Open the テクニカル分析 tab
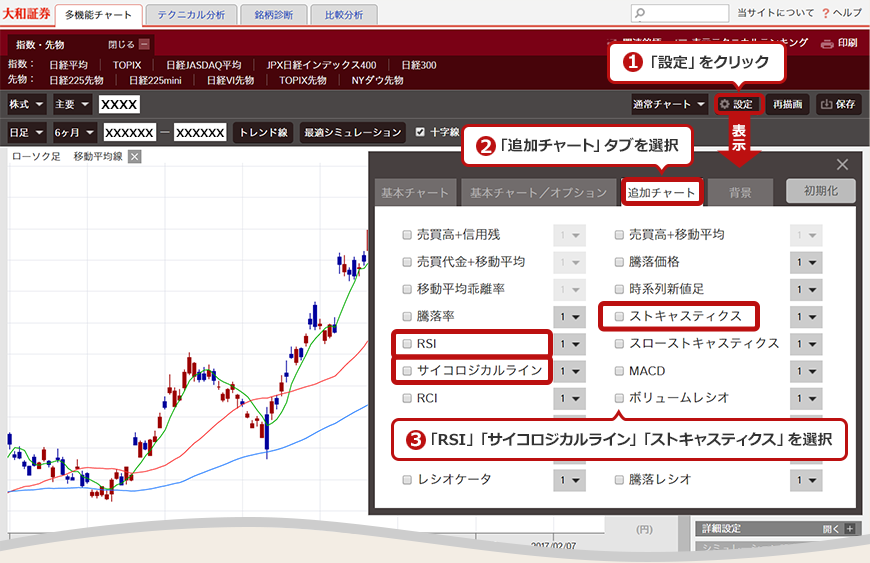Image resolution: width=870 pixels, height=563 pixels. click(191, 15)
